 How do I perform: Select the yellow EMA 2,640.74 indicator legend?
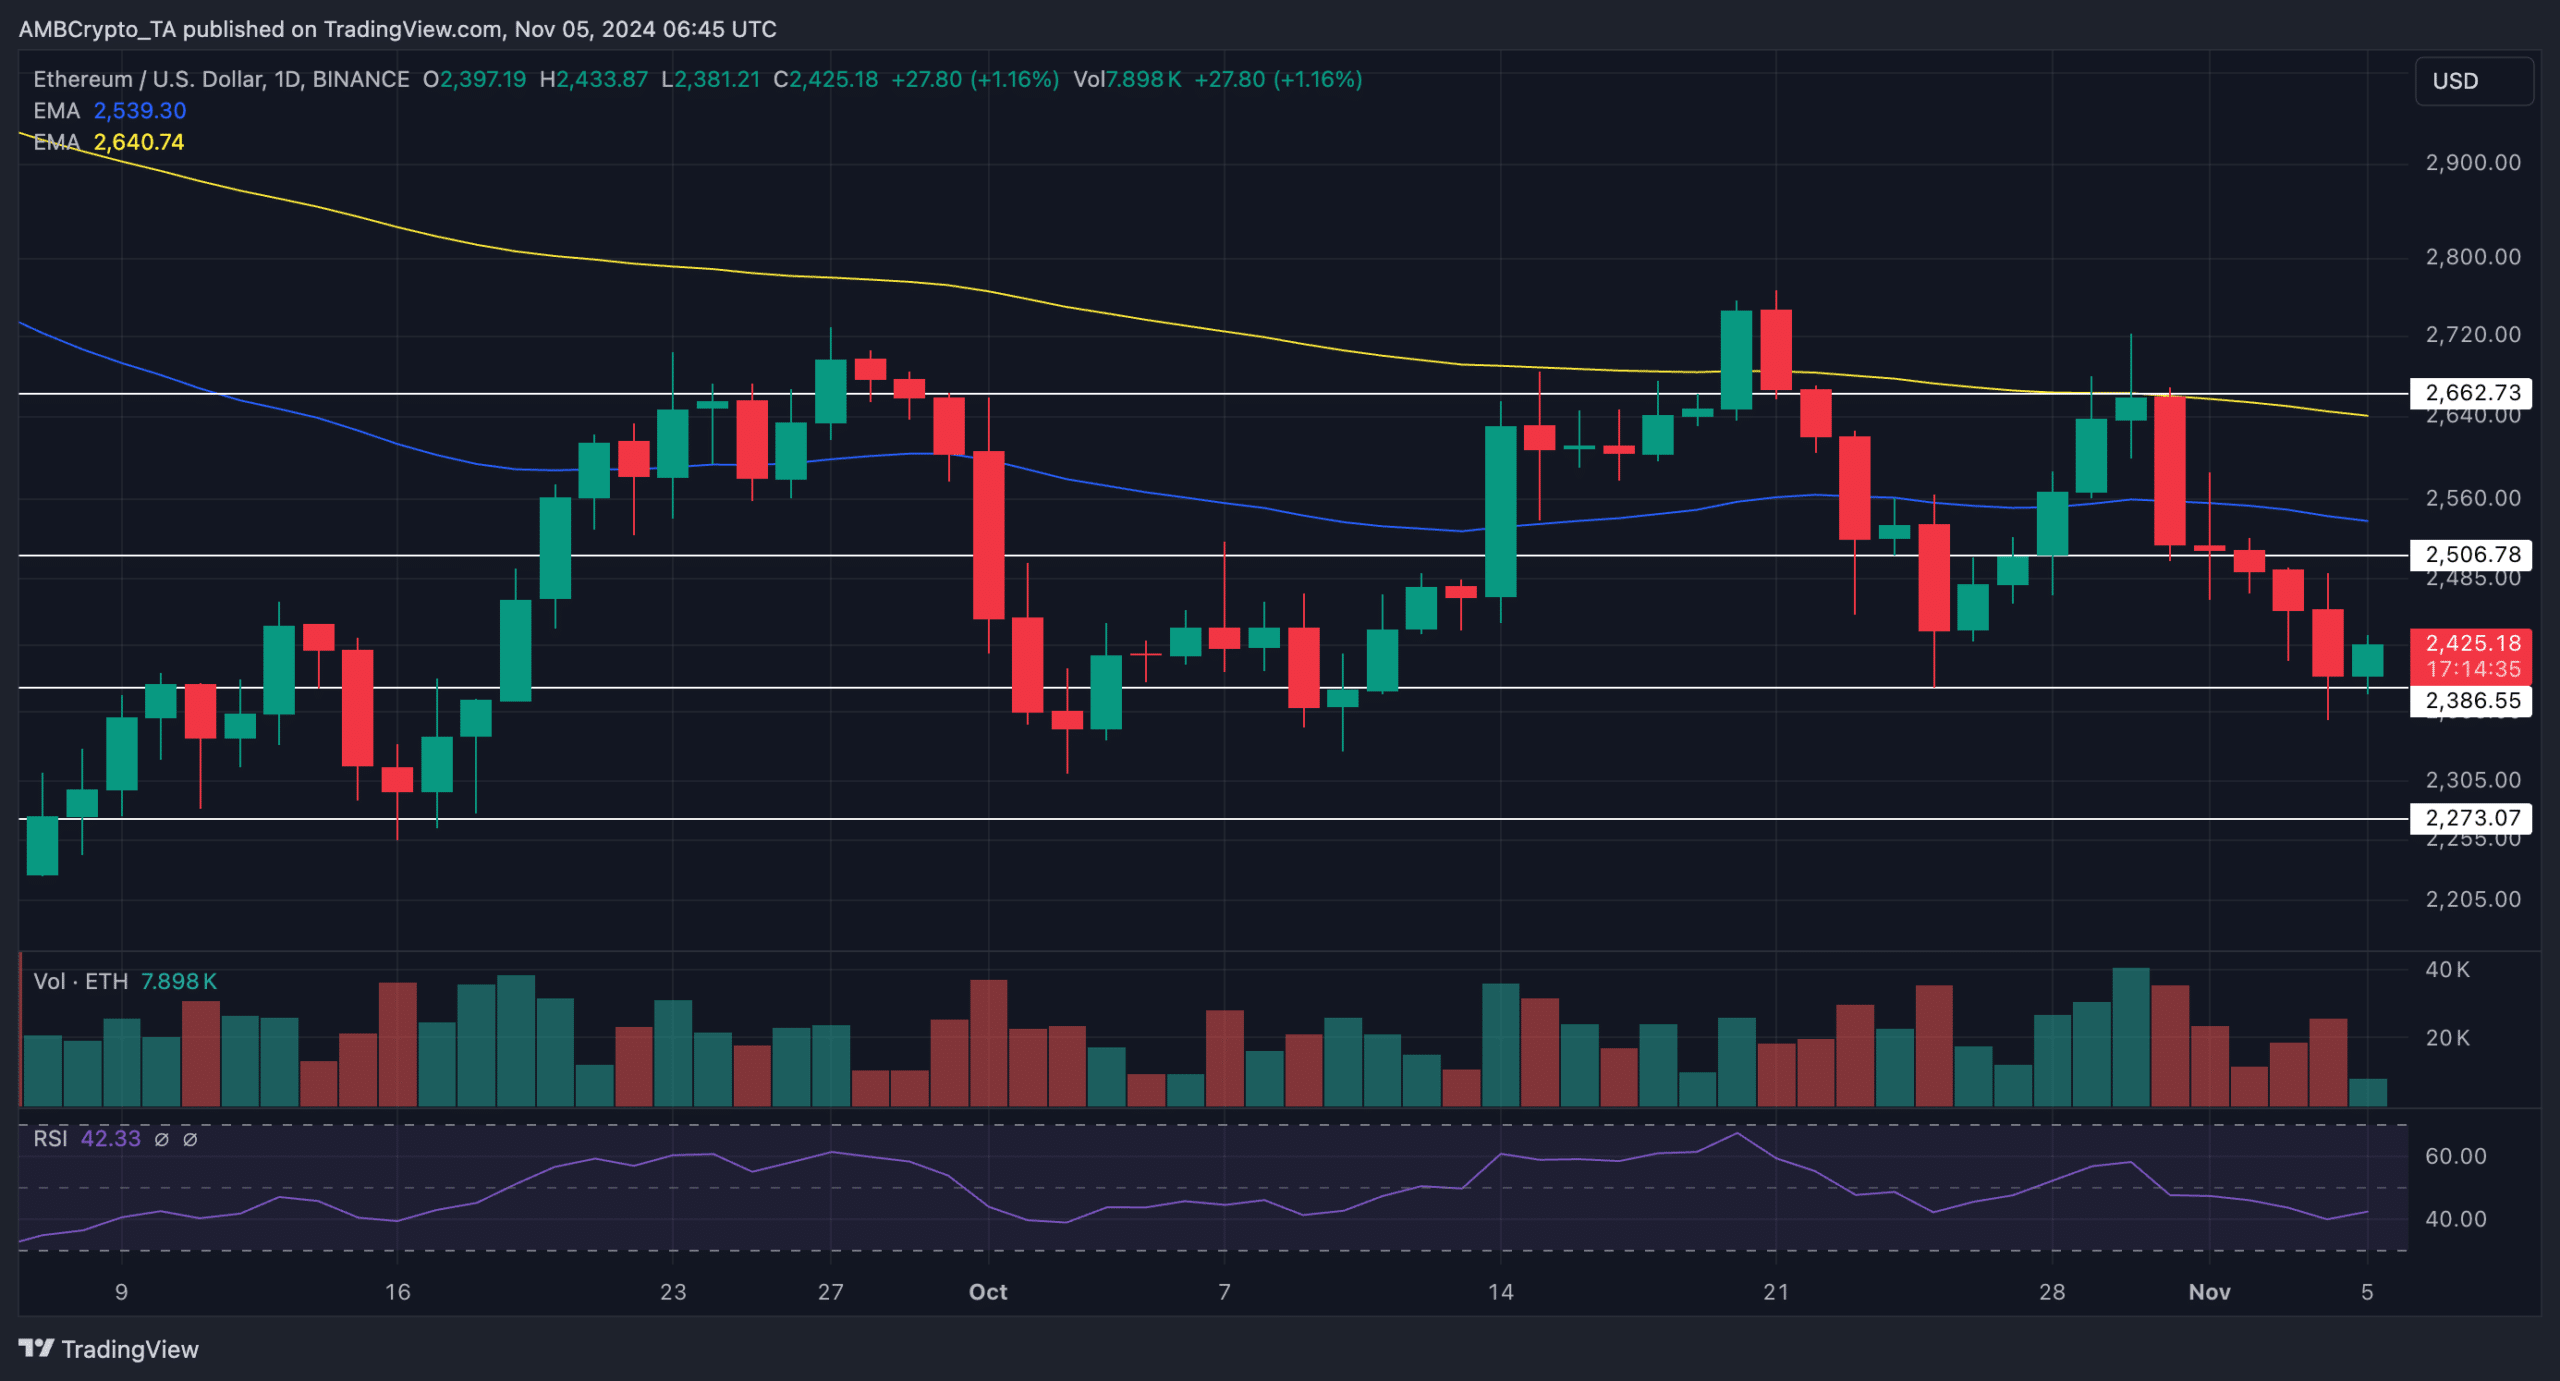click(x=110, y=142)
